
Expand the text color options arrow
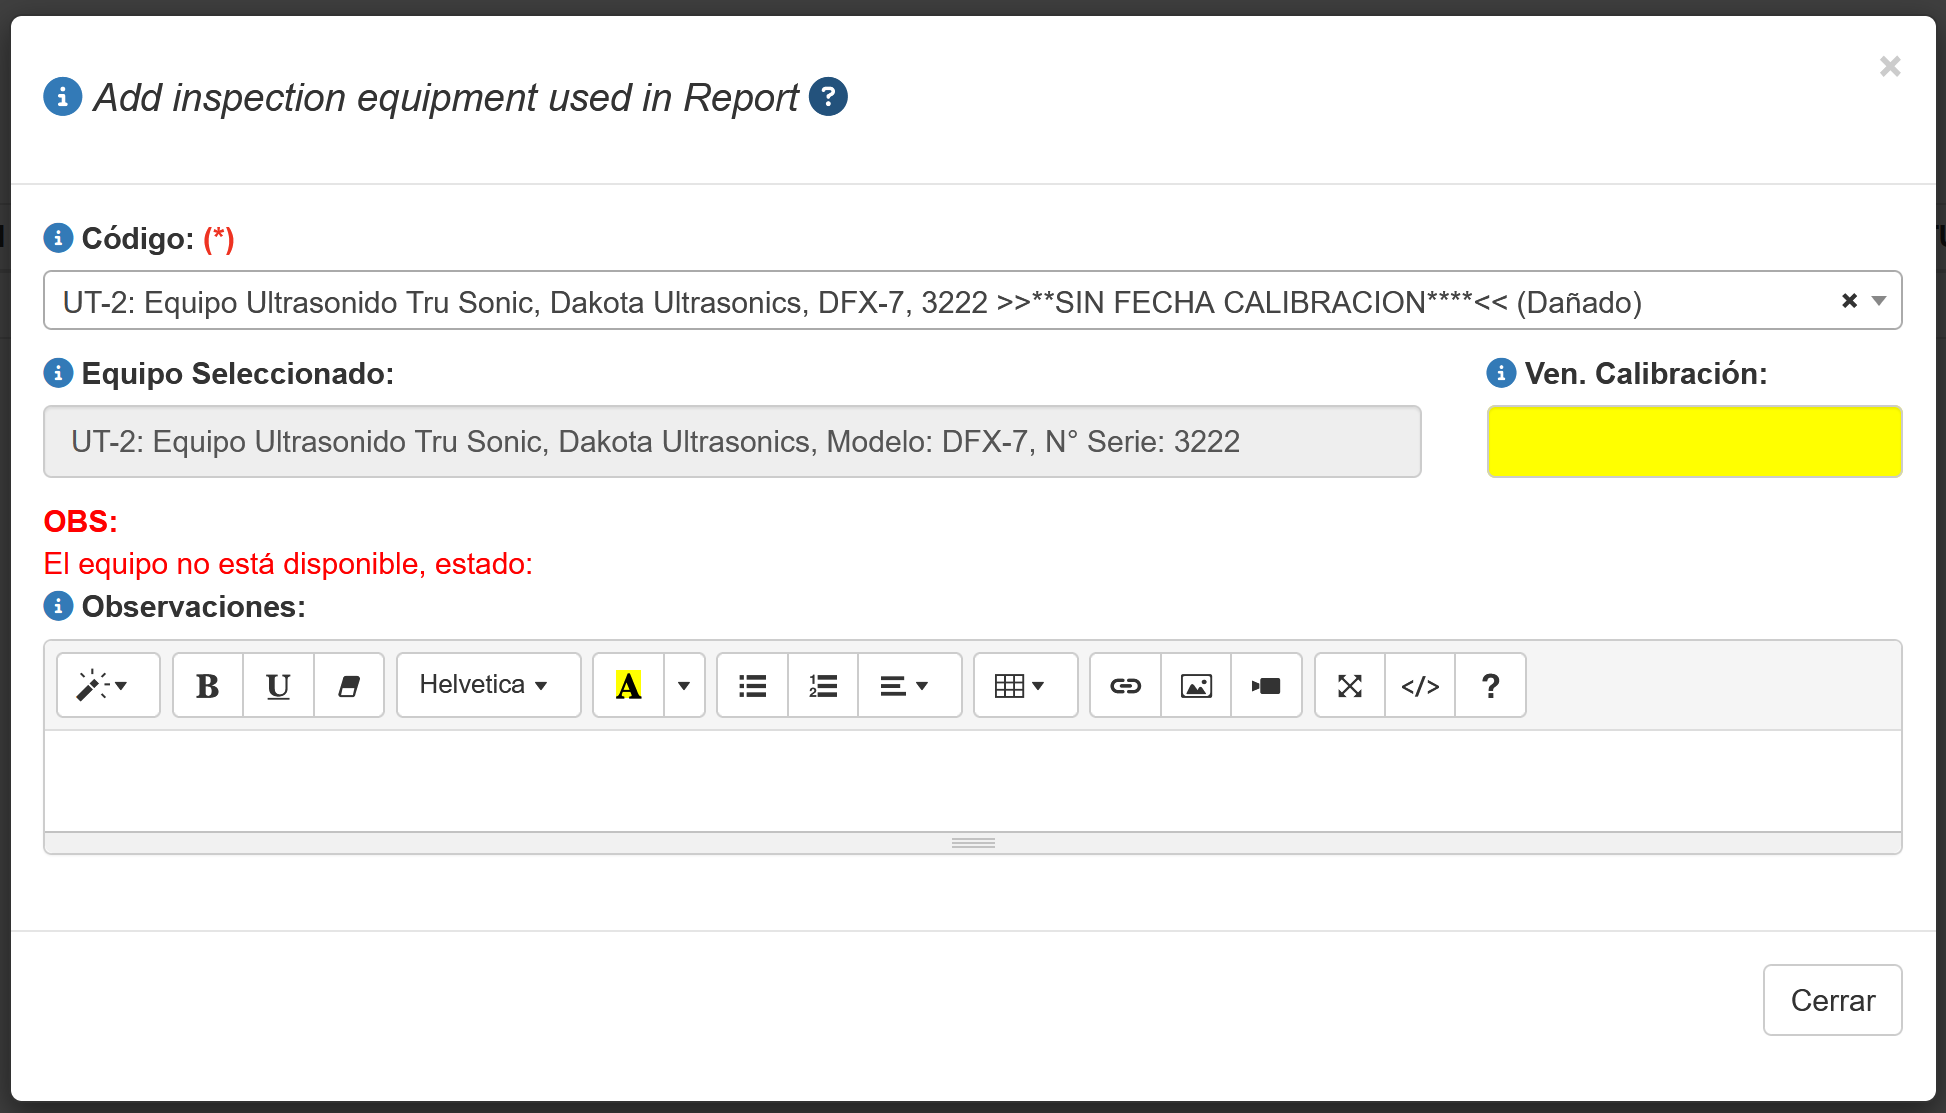pyautogui.click(x=684, y=686)
